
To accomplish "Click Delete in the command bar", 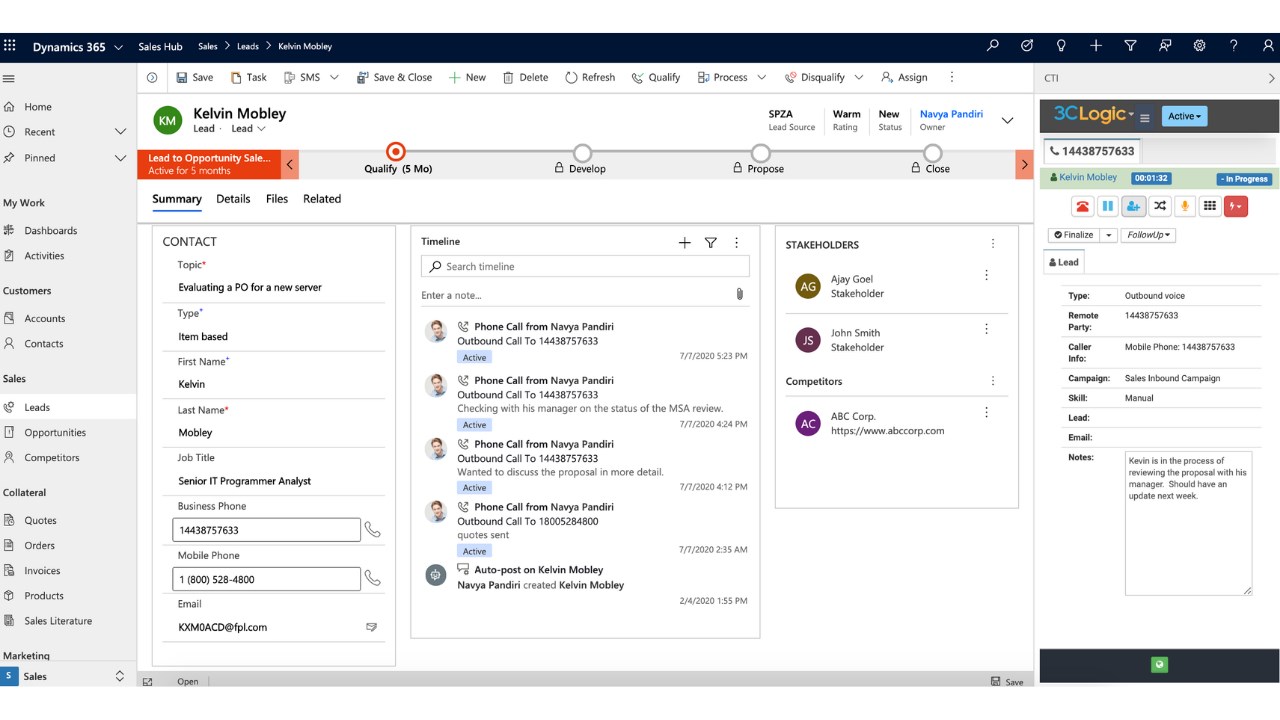I will coord(525,77).
